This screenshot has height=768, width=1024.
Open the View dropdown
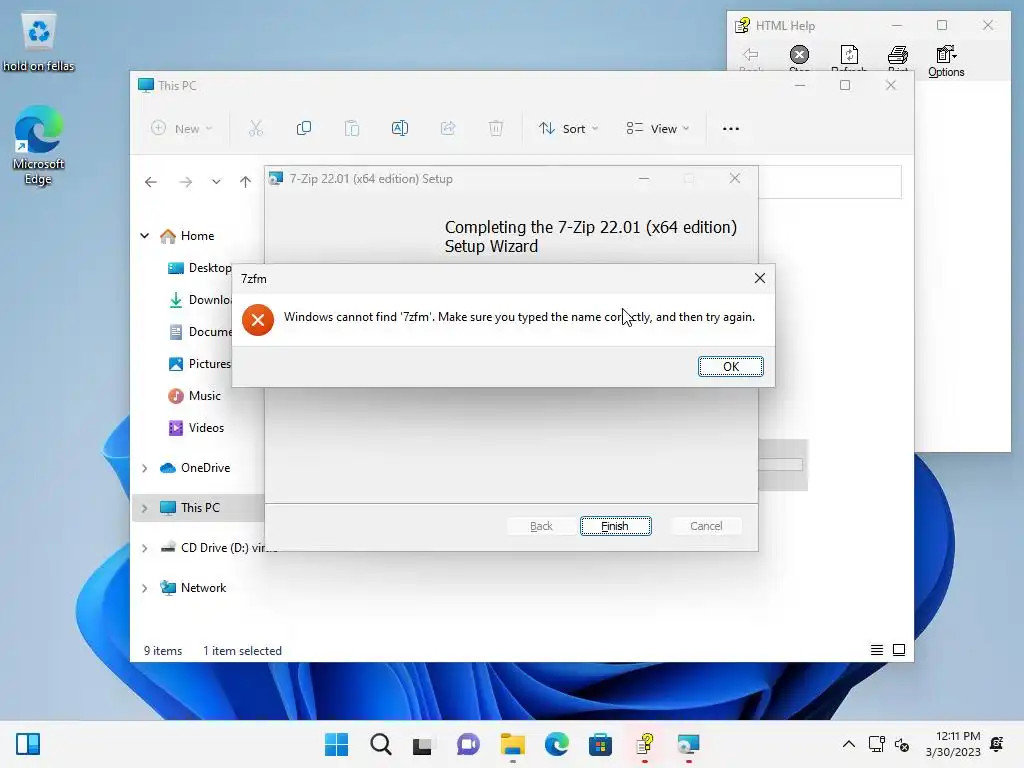point(658,129)
